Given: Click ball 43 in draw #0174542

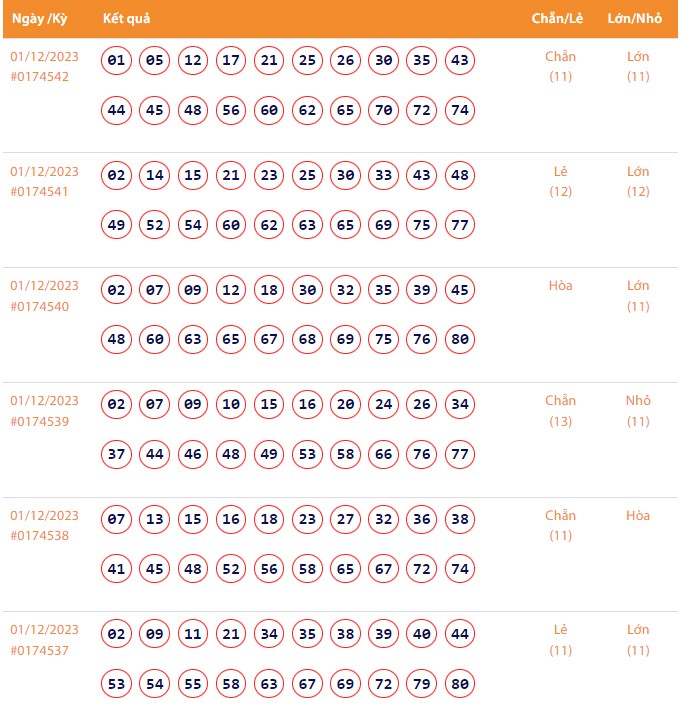Looking at the screenshot, I should coord(460,61).
